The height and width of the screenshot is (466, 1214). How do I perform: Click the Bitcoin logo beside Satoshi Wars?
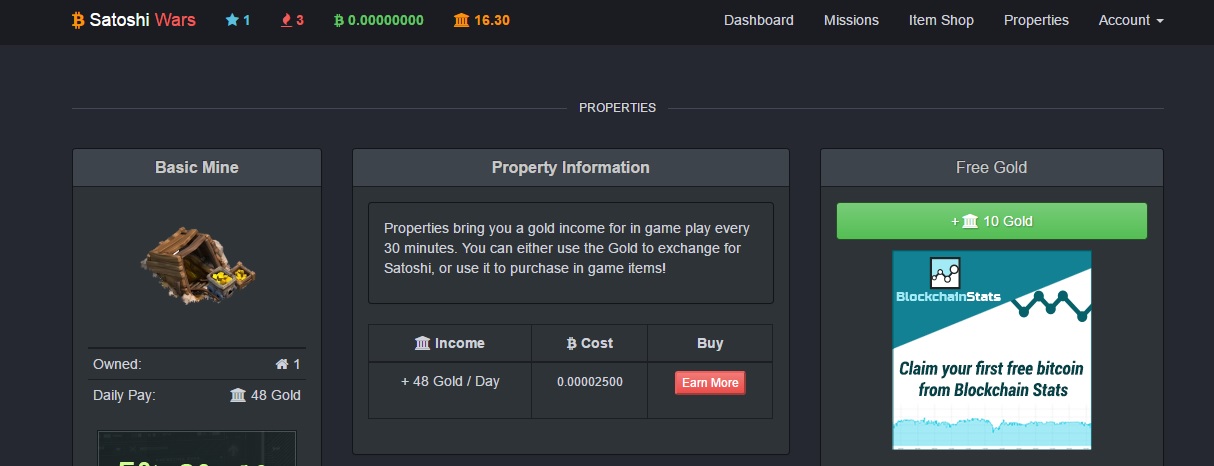(79, 20)
